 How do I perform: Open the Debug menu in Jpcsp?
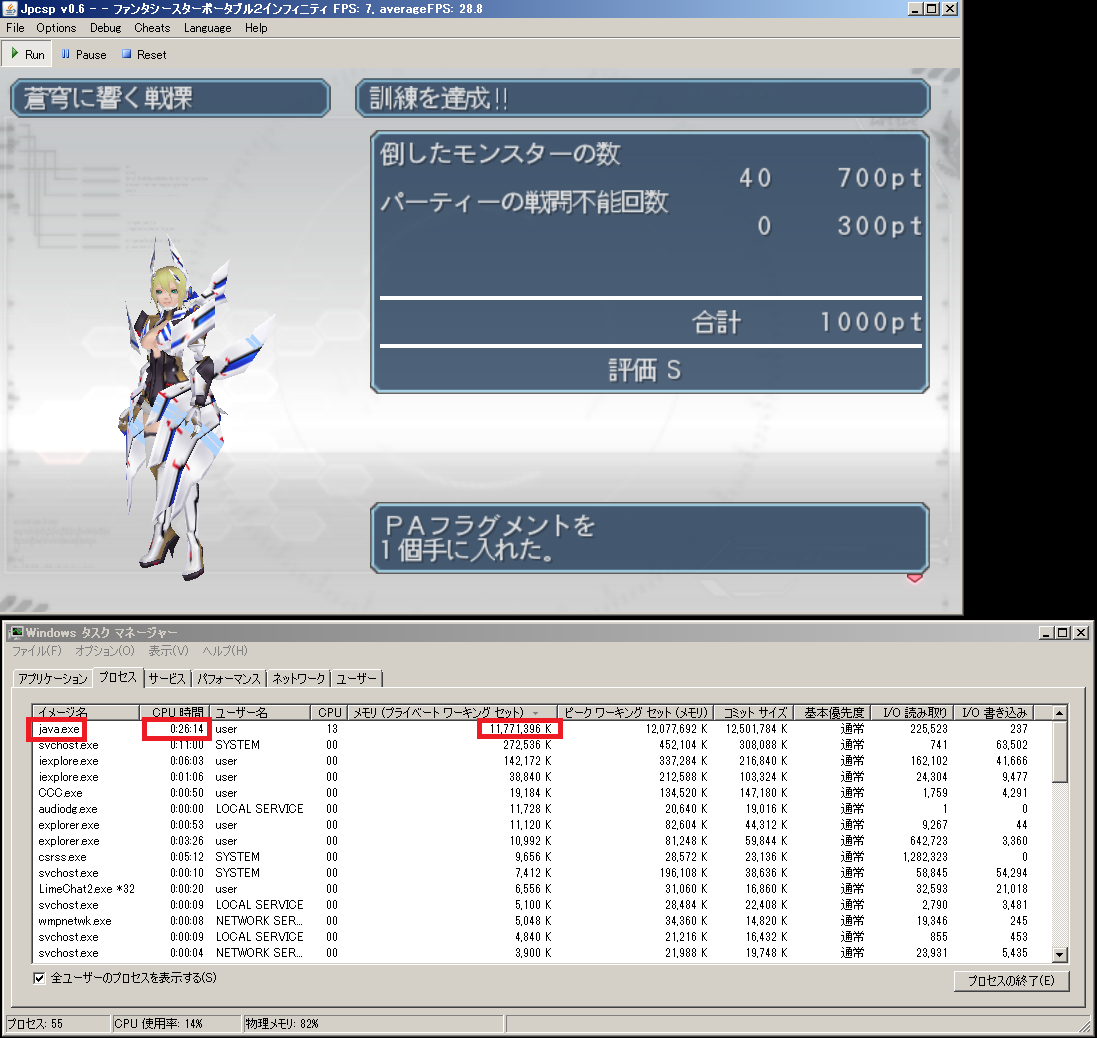105,28
